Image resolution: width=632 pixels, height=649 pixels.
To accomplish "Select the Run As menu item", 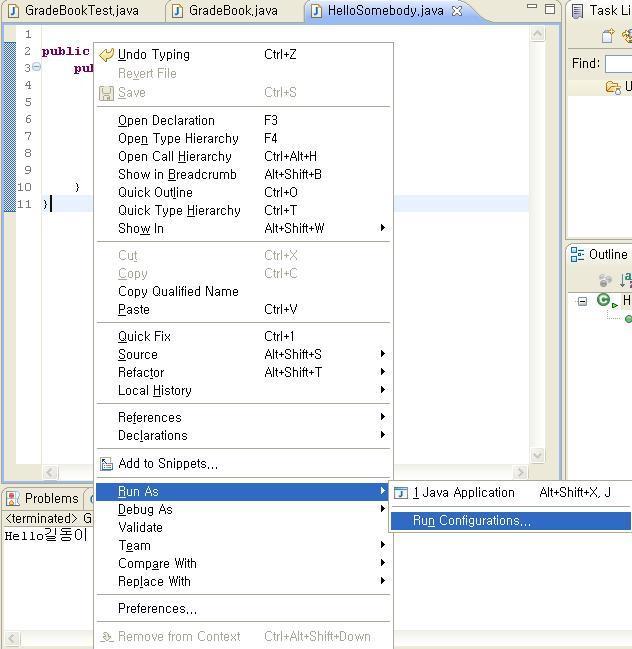I will point(242,492).
